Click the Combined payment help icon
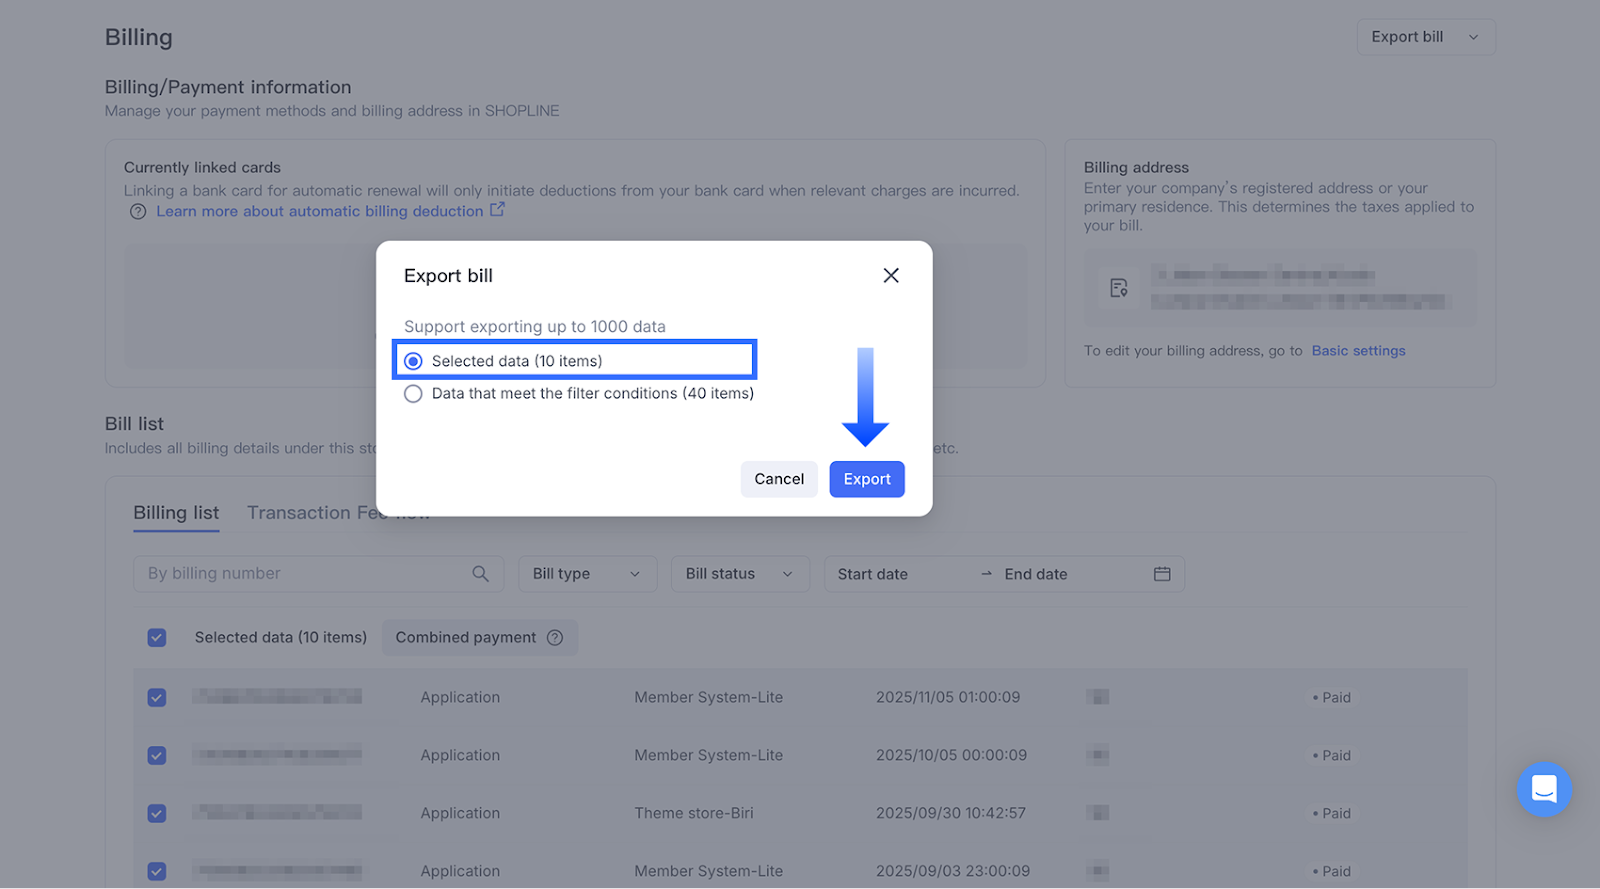The width and height of the screenshot is (1600, 889). 555,638
